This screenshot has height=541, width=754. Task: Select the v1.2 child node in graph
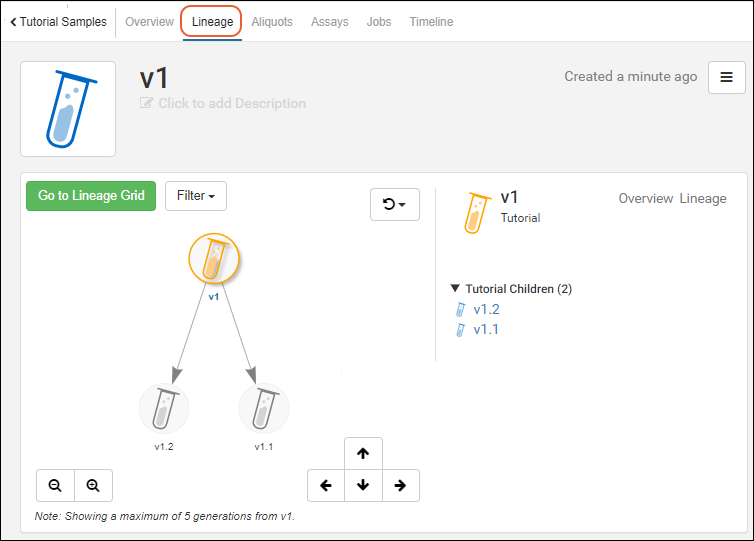pyautogui.click(x=164, y=408)
